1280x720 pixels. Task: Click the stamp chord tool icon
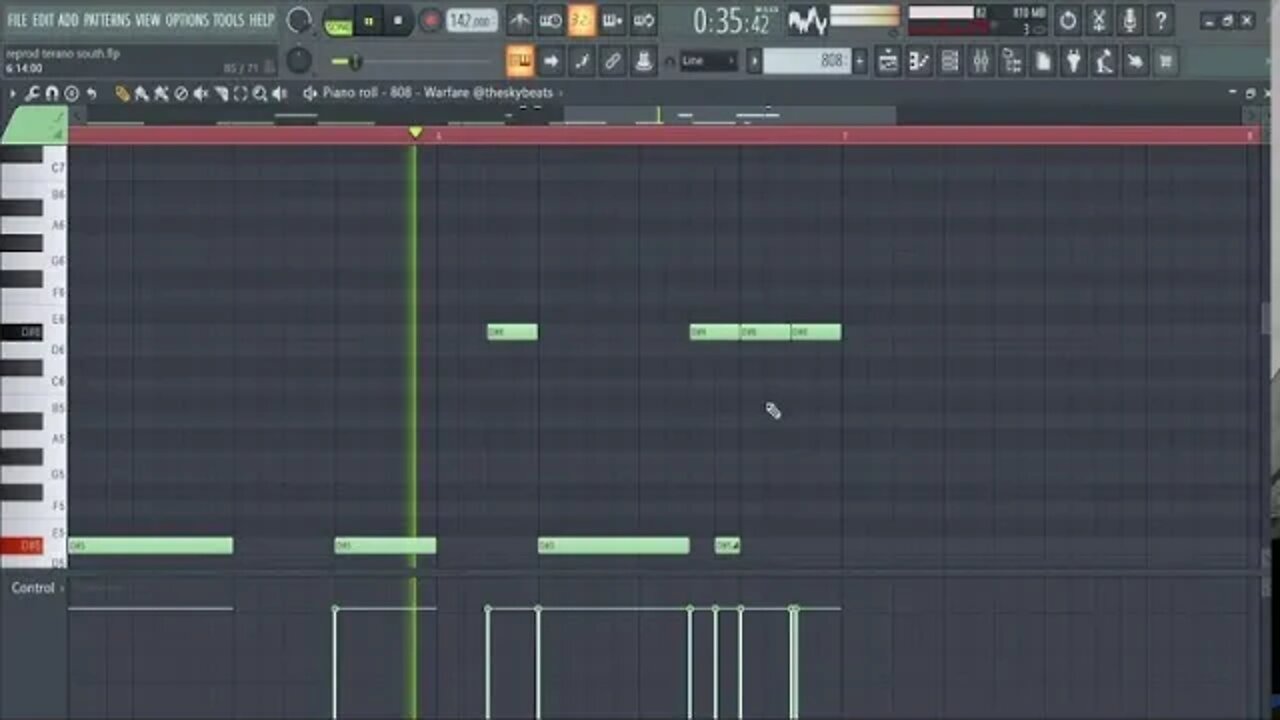(71, 93)
